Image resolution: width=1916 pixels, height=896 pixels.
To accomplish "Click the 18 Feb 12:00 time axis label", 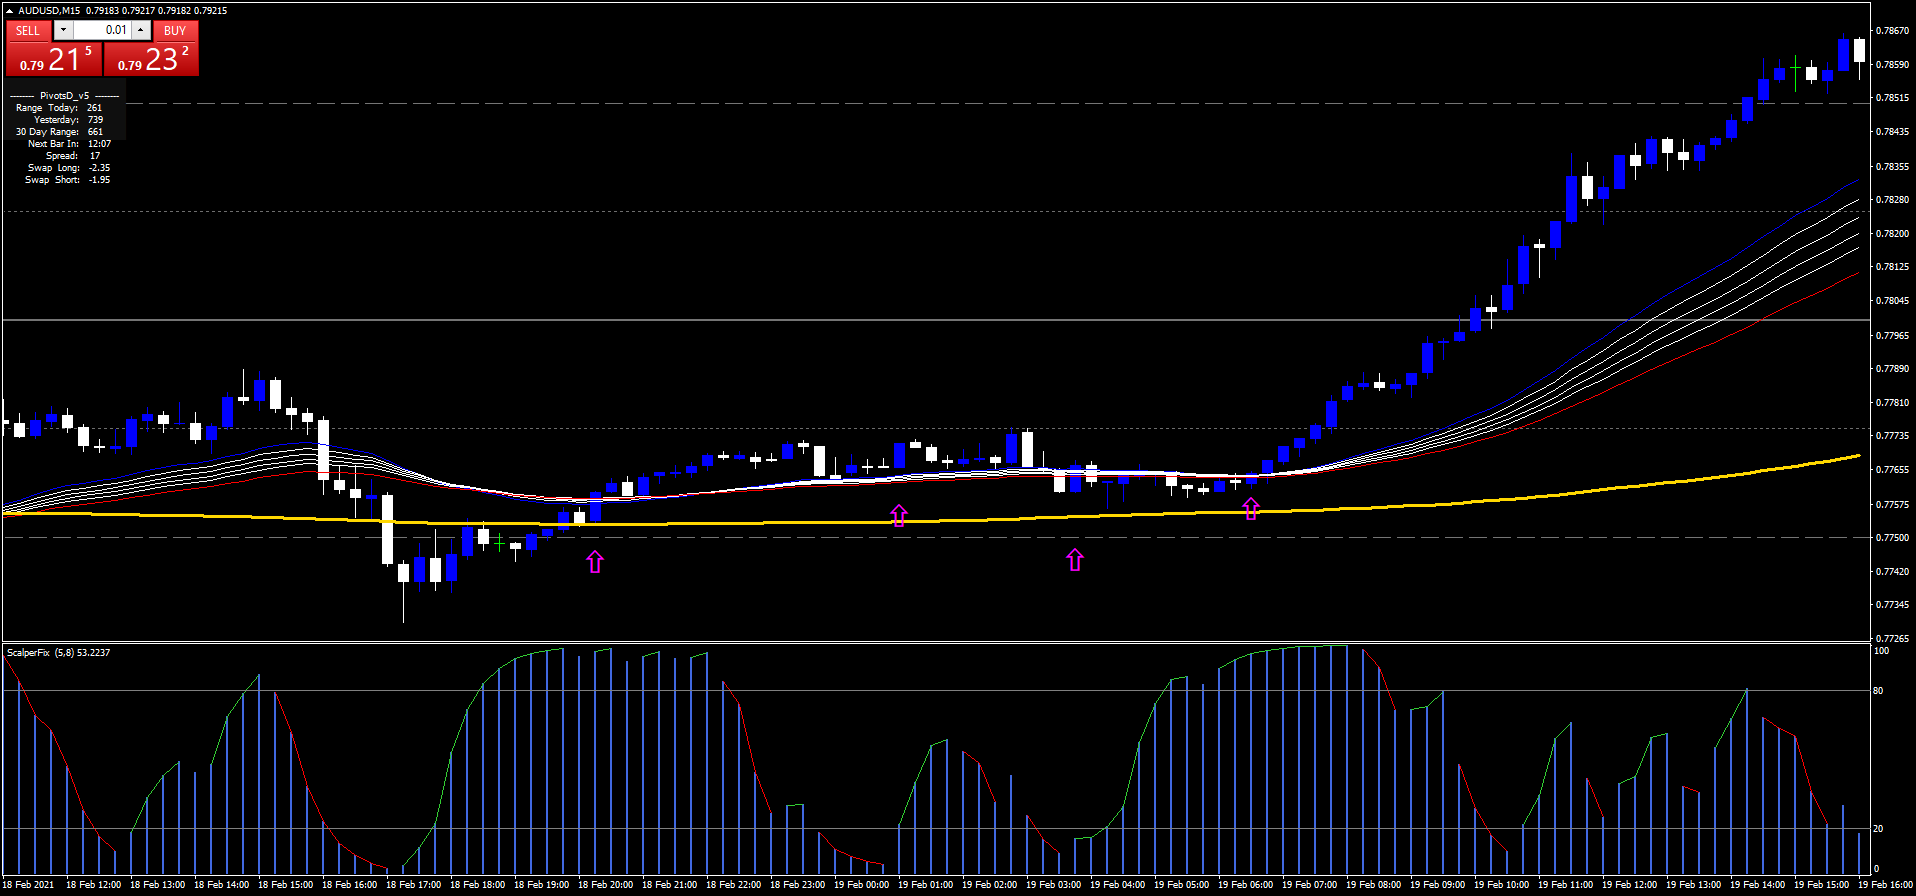I will pyautogui.click(x=93, y=885).
